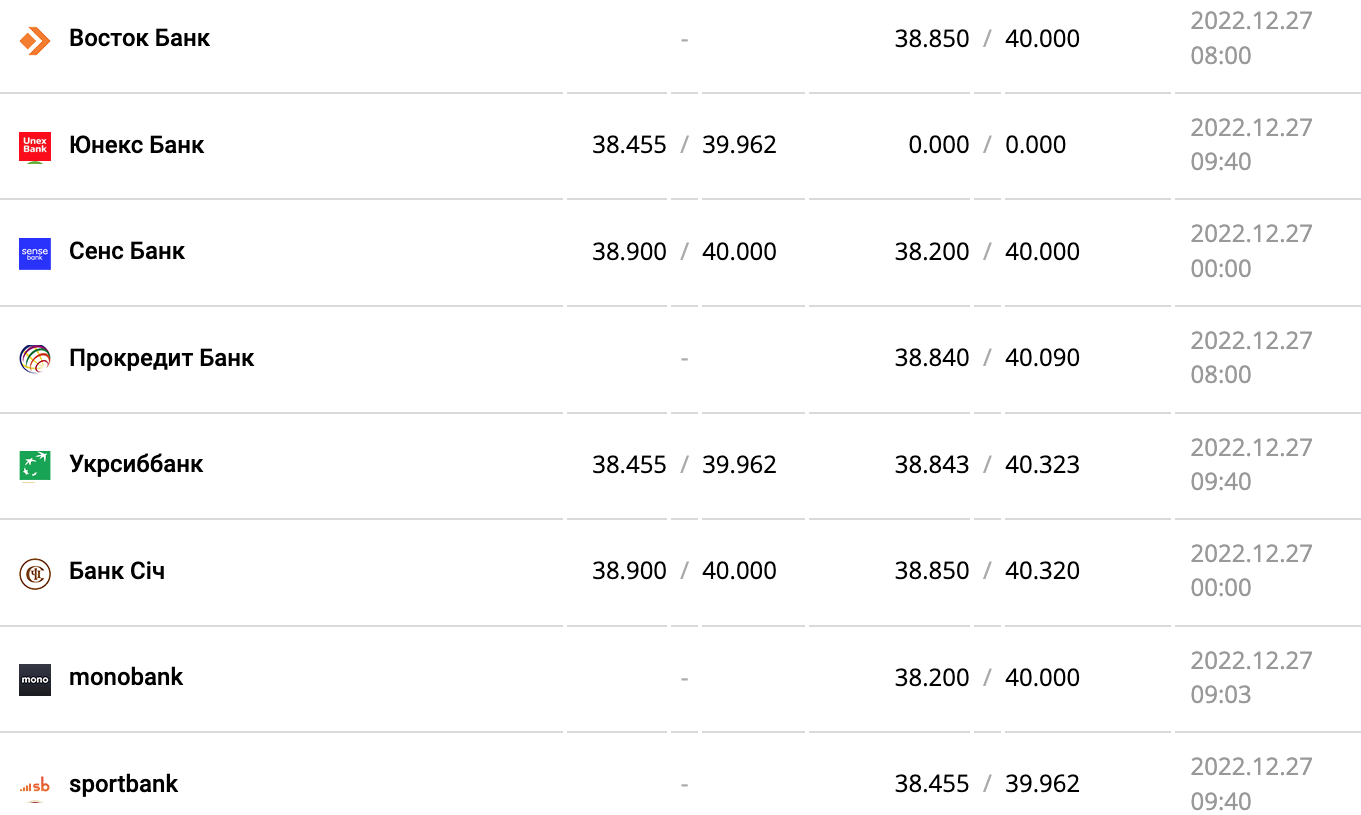Image resolution: width=1361 pixels, height=815 pixels.
Task: Click the Банк Січ round emblem logo
Action: click(x=35, y=573)
